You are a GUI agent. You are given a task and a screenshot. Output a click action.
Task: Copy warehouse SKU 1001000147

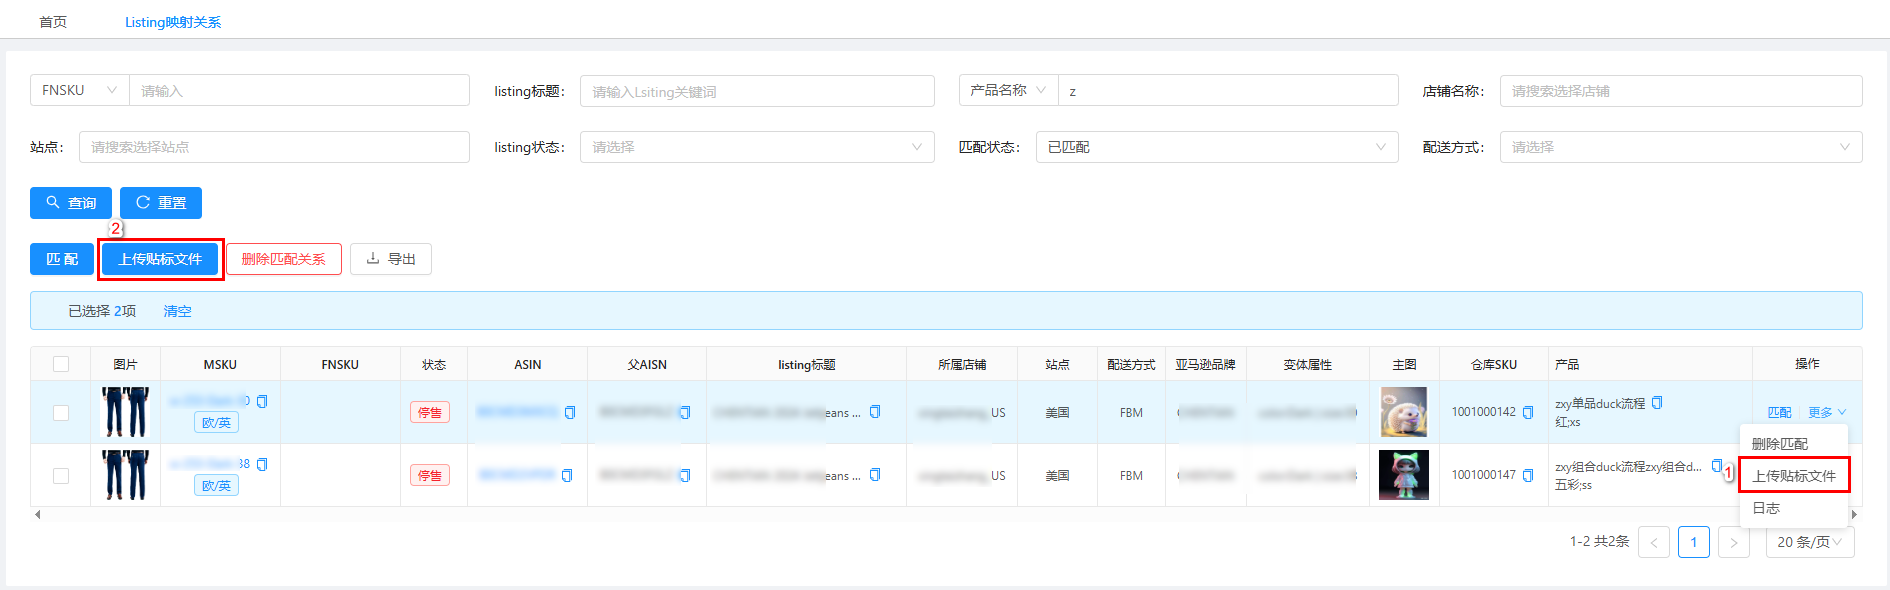tap(1527, 475)
